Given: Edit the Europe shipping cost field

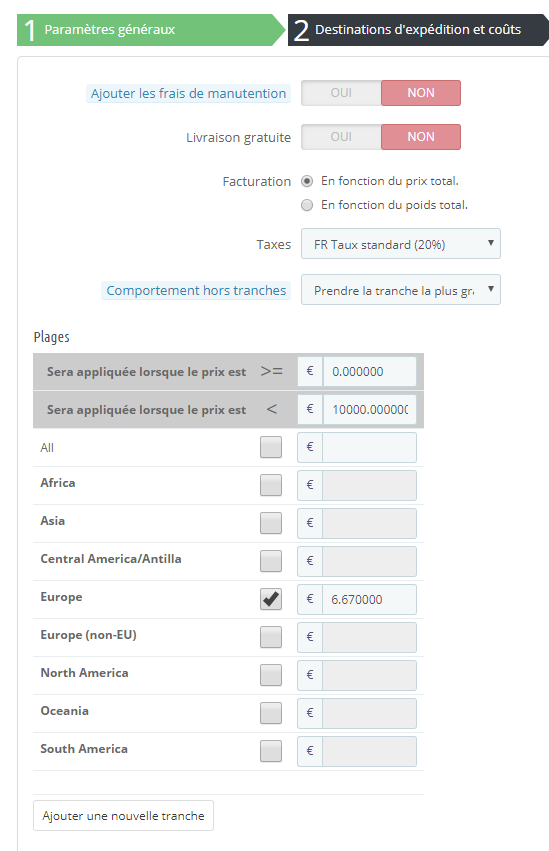Looking at the screenshot, I should [369, 600].
